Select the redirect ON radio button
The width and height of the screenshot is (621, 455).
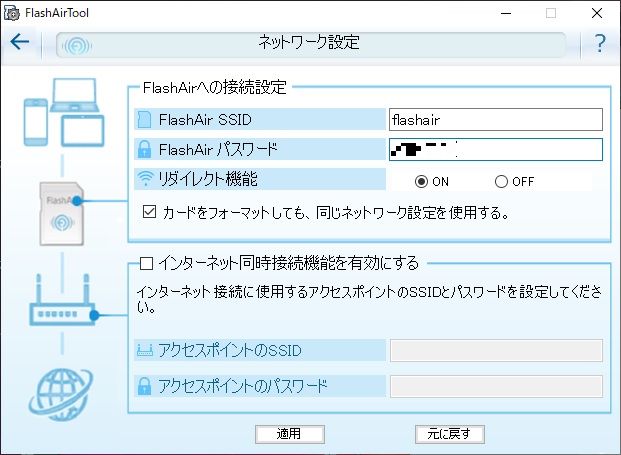[x=421, y=181]
